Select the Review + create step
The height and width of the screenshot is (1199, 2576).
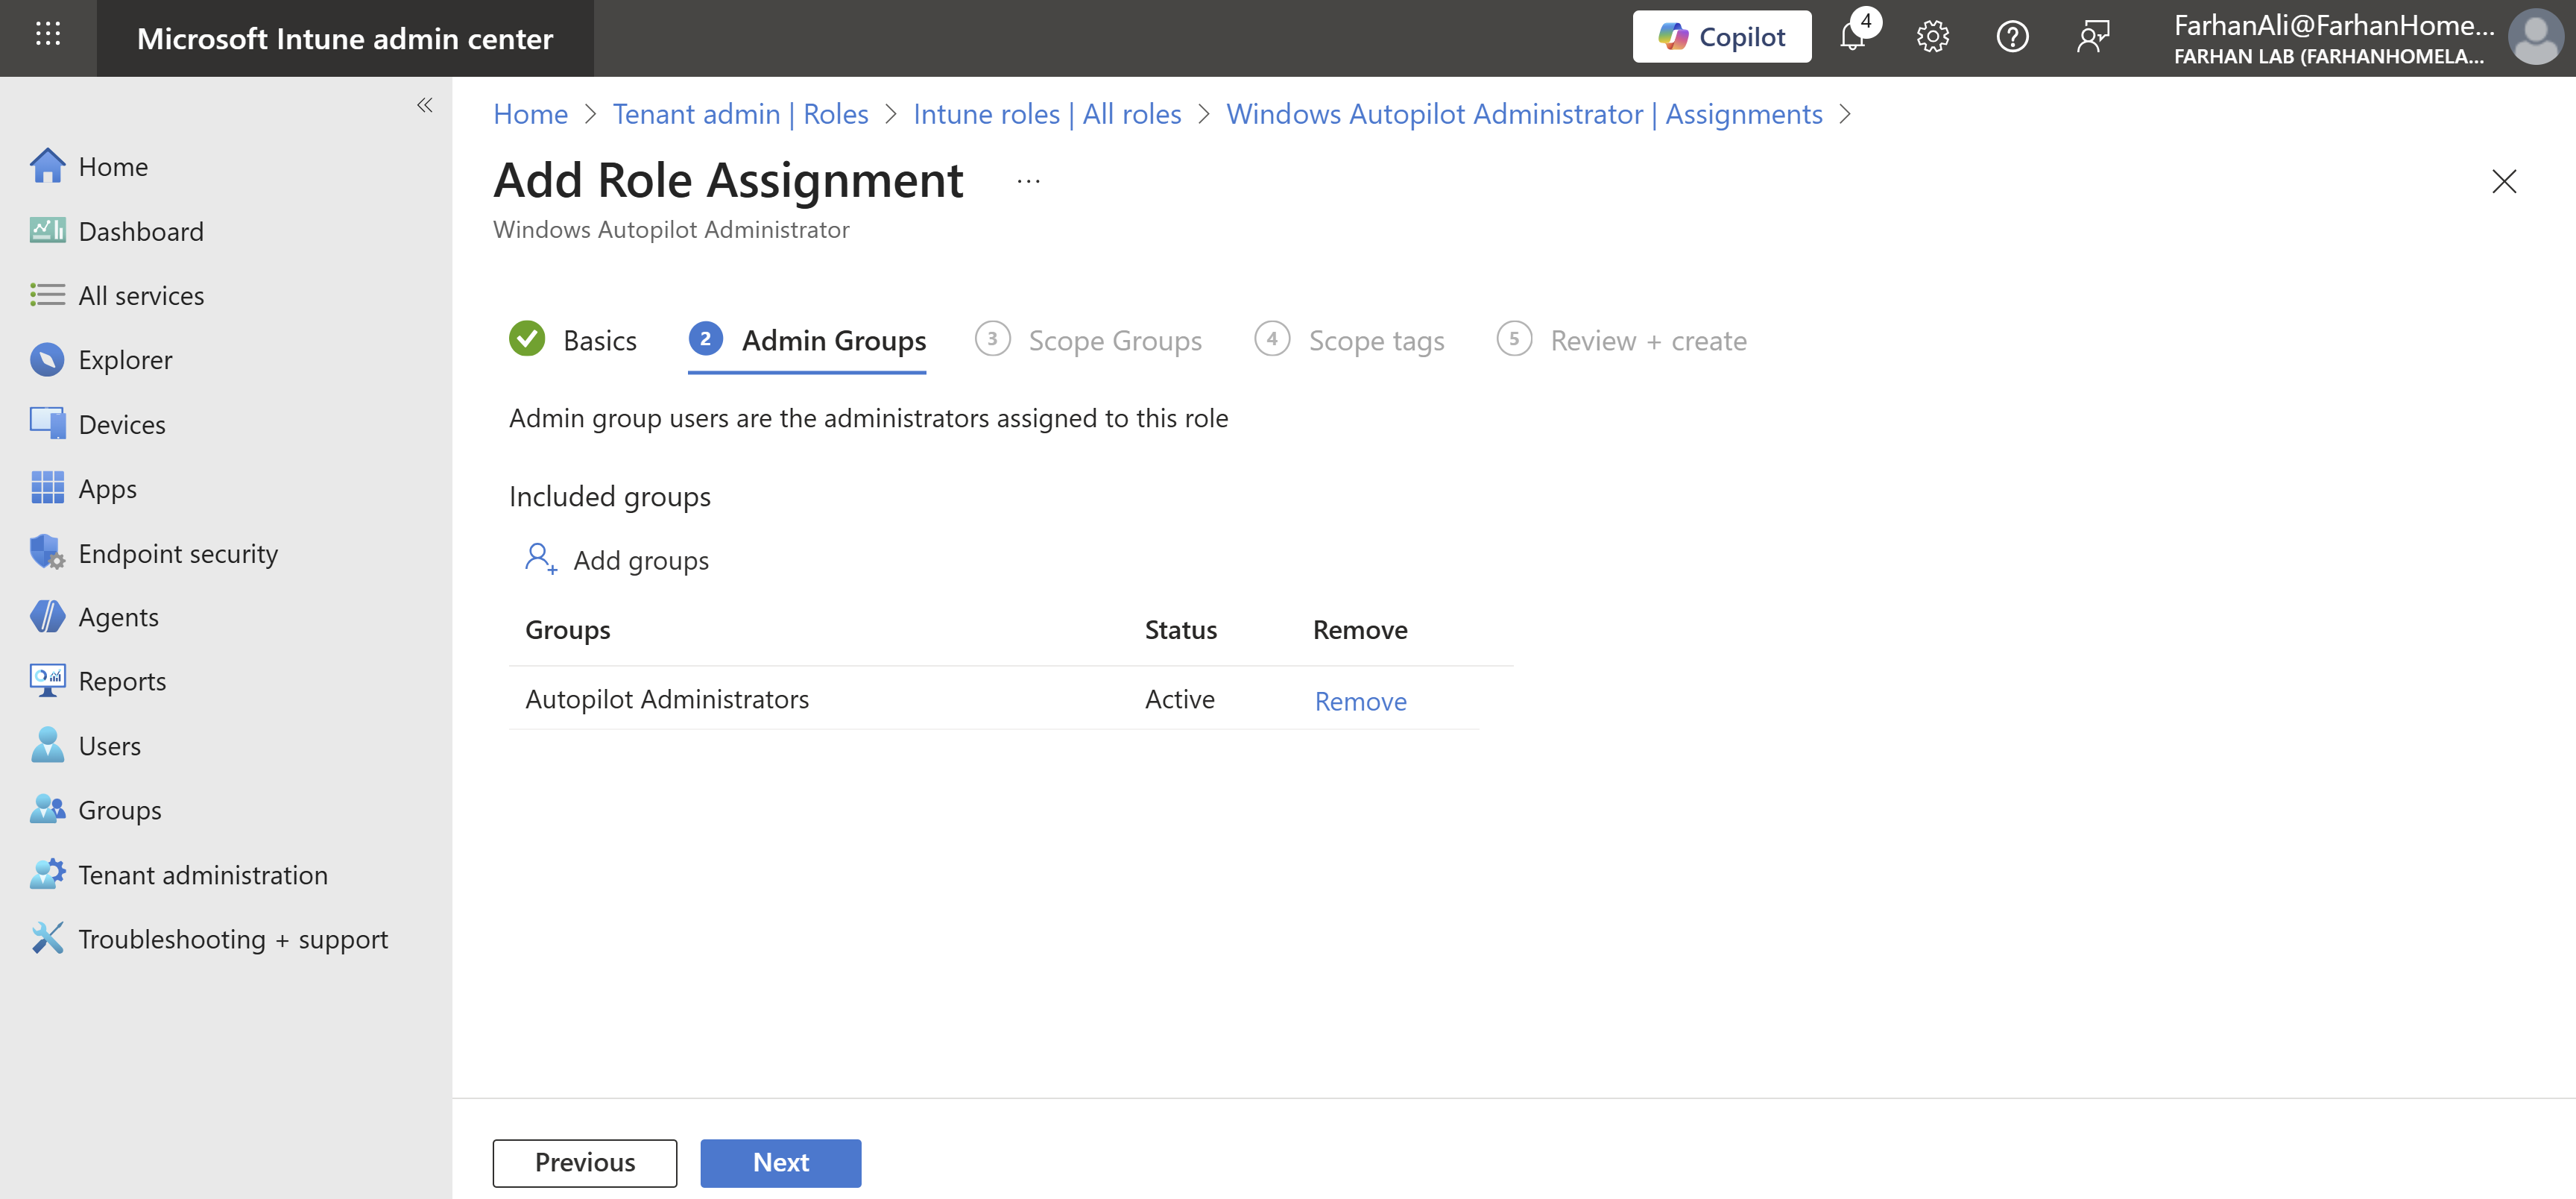[1647, 341]
